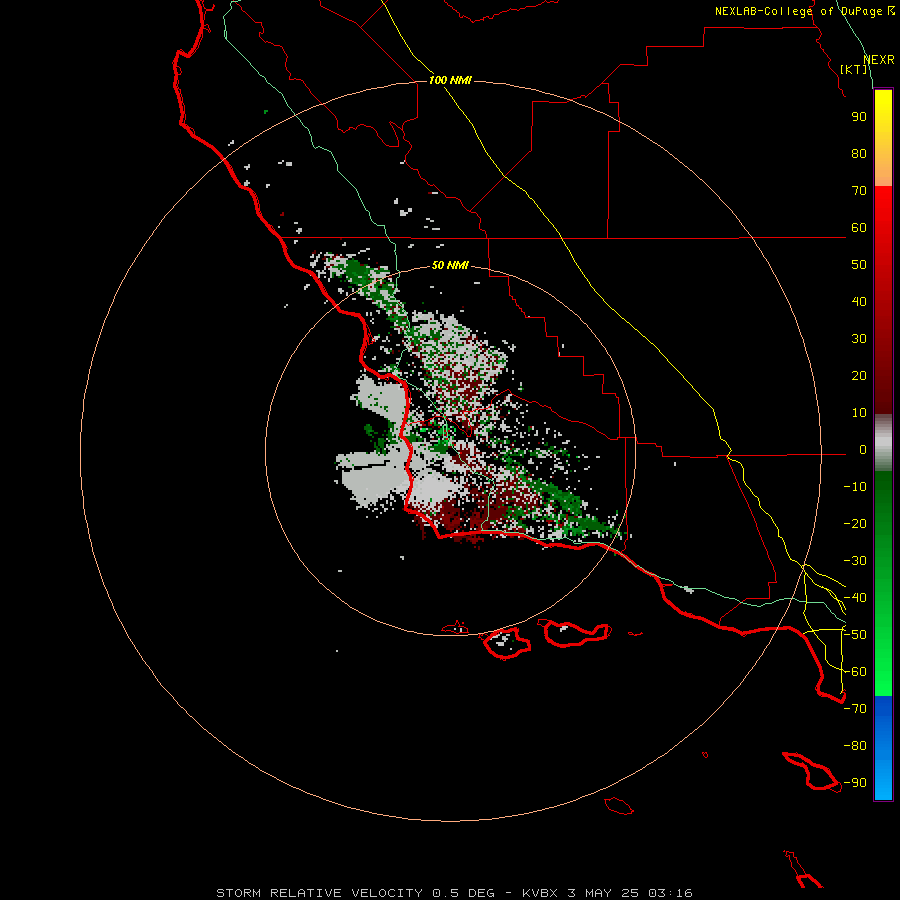The height and width of the screenshot is (900, 900).
Task: Click the 70 value on the velocity scale
Action: [859, 191]
